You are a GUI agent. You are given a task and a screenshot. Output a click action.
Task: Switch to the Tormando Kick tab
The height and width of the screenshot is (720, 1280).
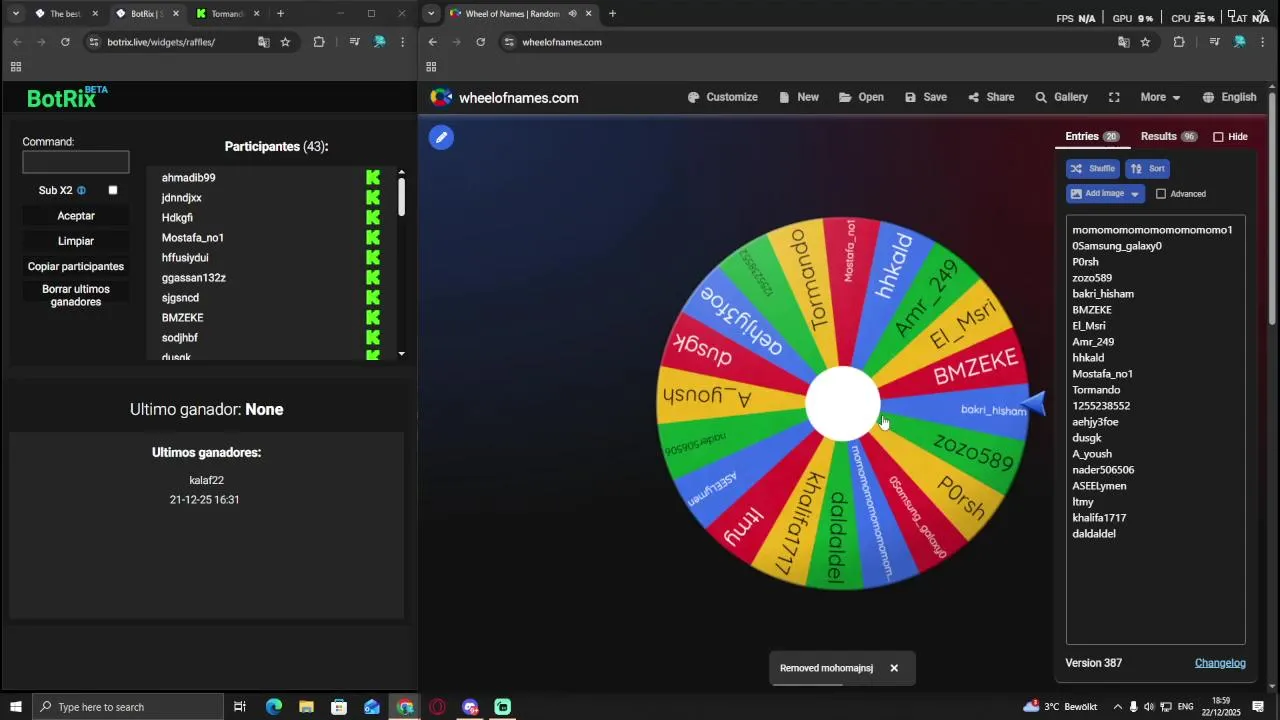point(227,14)
